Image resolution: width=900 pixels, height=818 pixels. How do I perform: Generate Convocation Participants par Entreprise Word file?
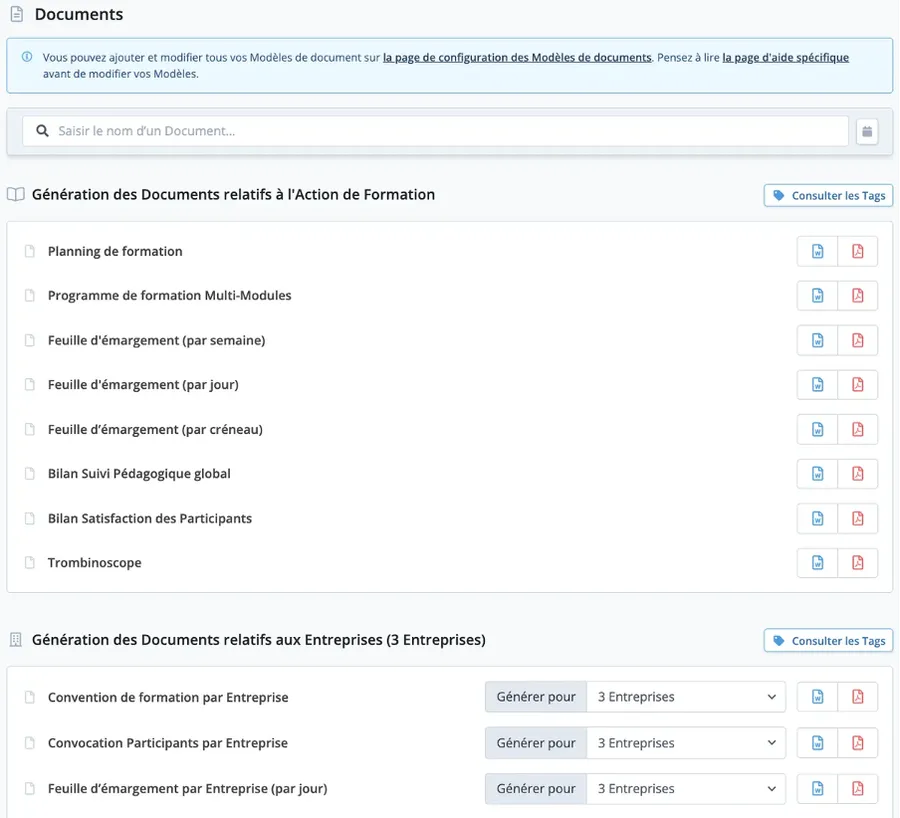point(817,743)
